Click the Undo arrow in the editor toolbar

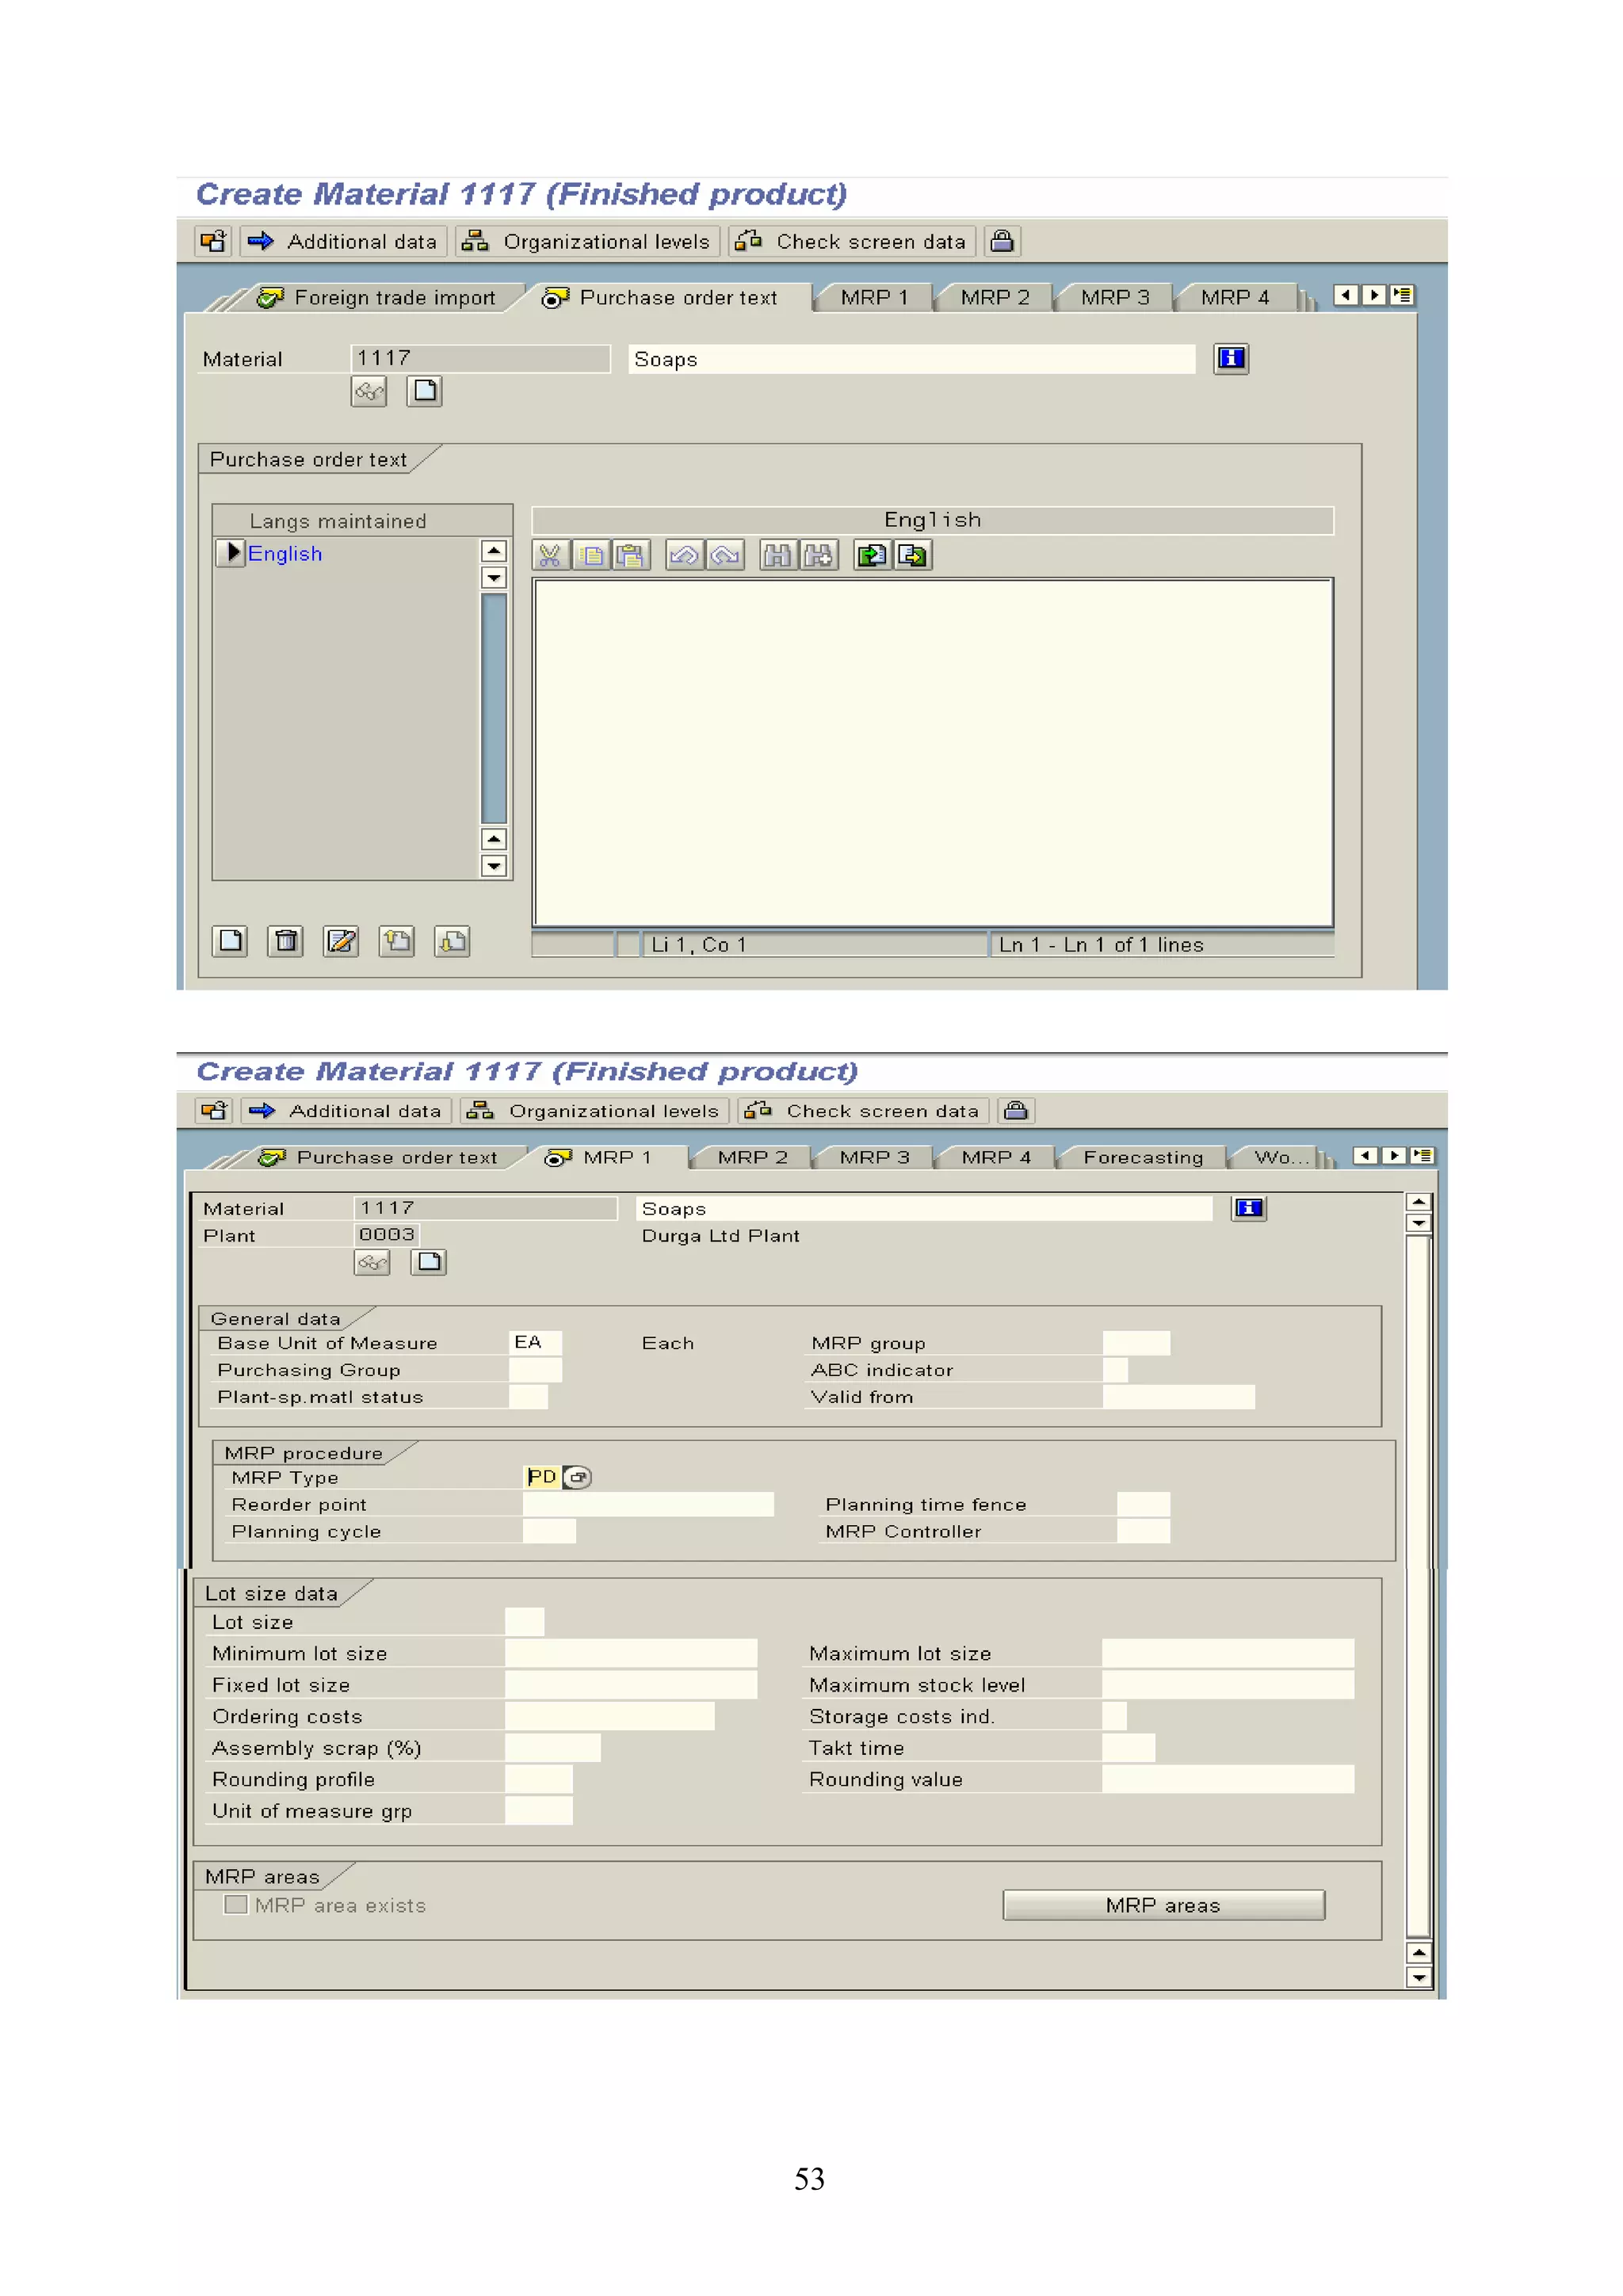(x=684, y=555)
